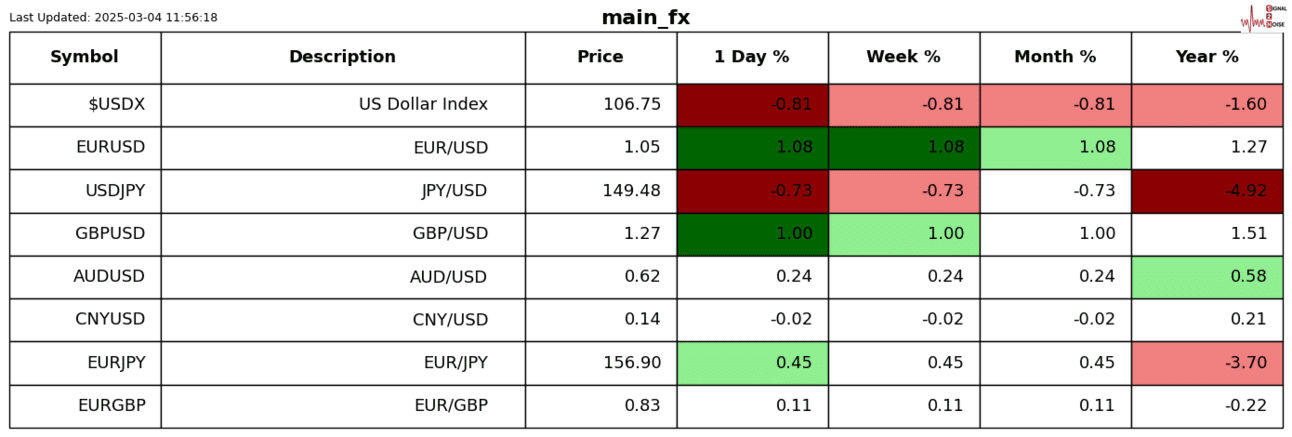This screenshot has width=1292, height=437.
Task: Click the Signal 2 Noise logo
Action: point(1261,17)
